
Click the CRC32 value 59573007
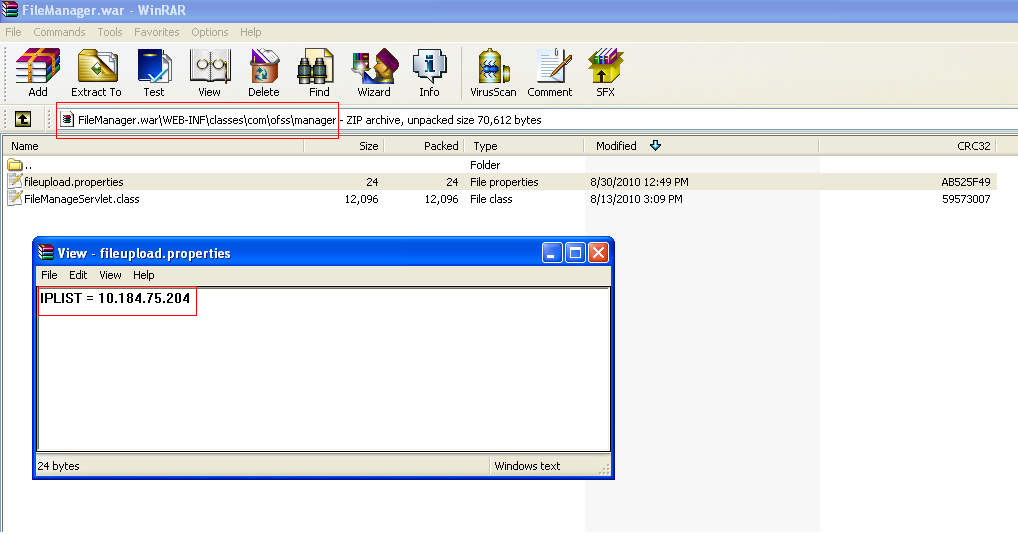tap(966, 199)
